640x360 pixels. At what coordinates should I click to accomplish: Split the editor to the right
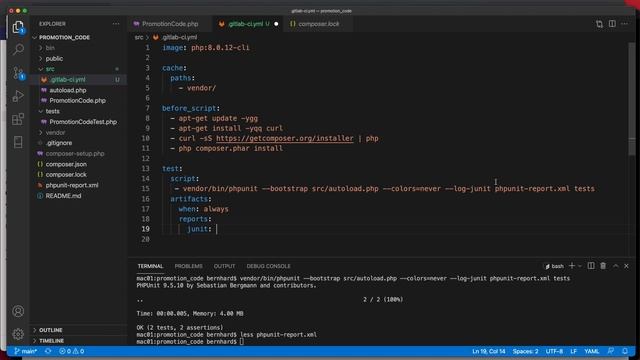(x=612, y=24)
